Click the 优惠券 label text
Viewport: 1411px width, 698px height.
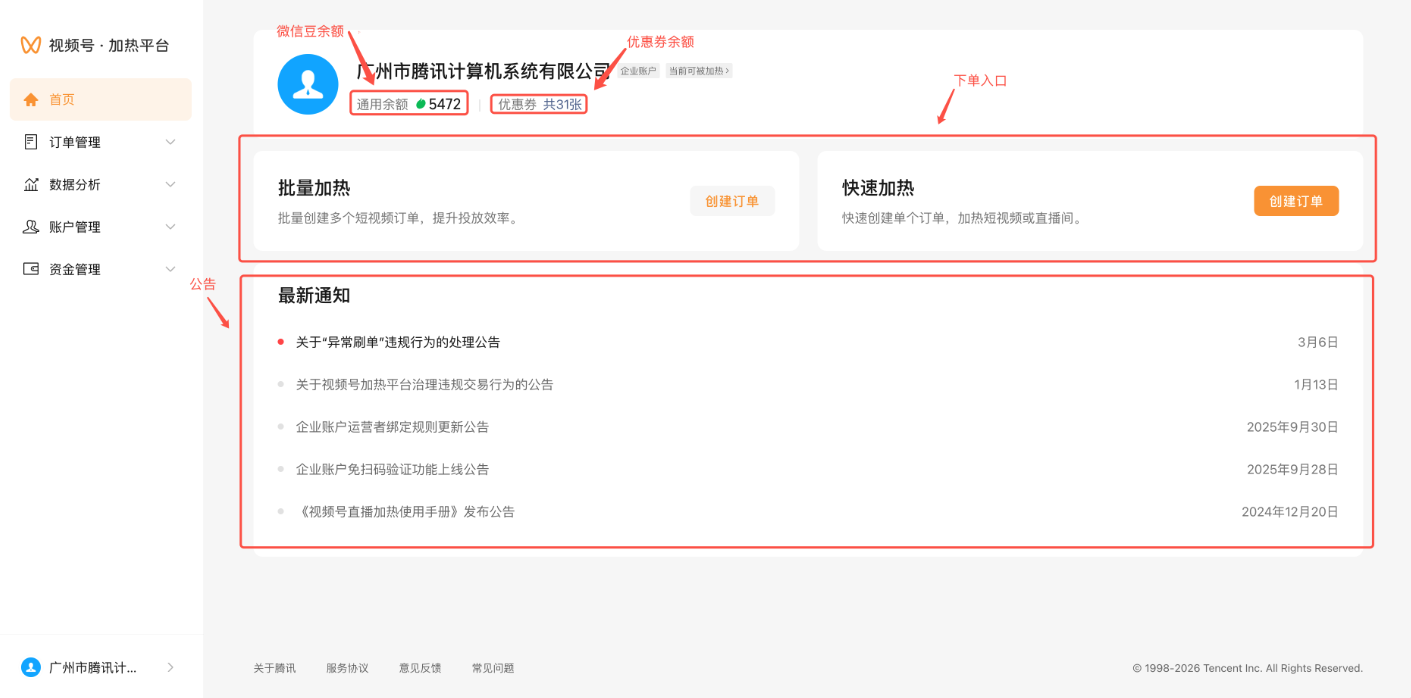click(518, 104)
